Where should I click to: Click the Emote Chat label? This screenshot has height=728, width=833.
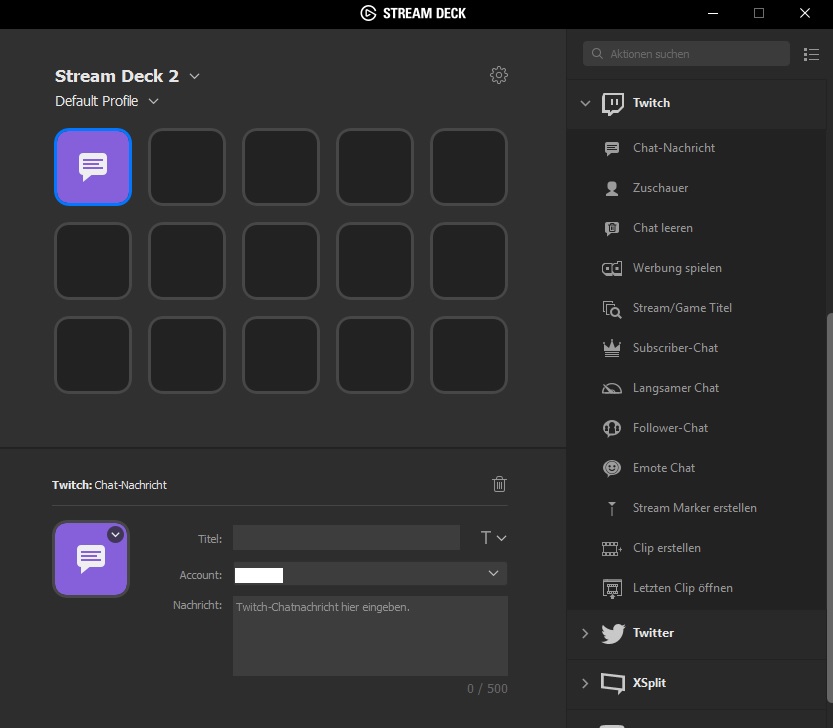pyautogui.click(x=664, y=468)
